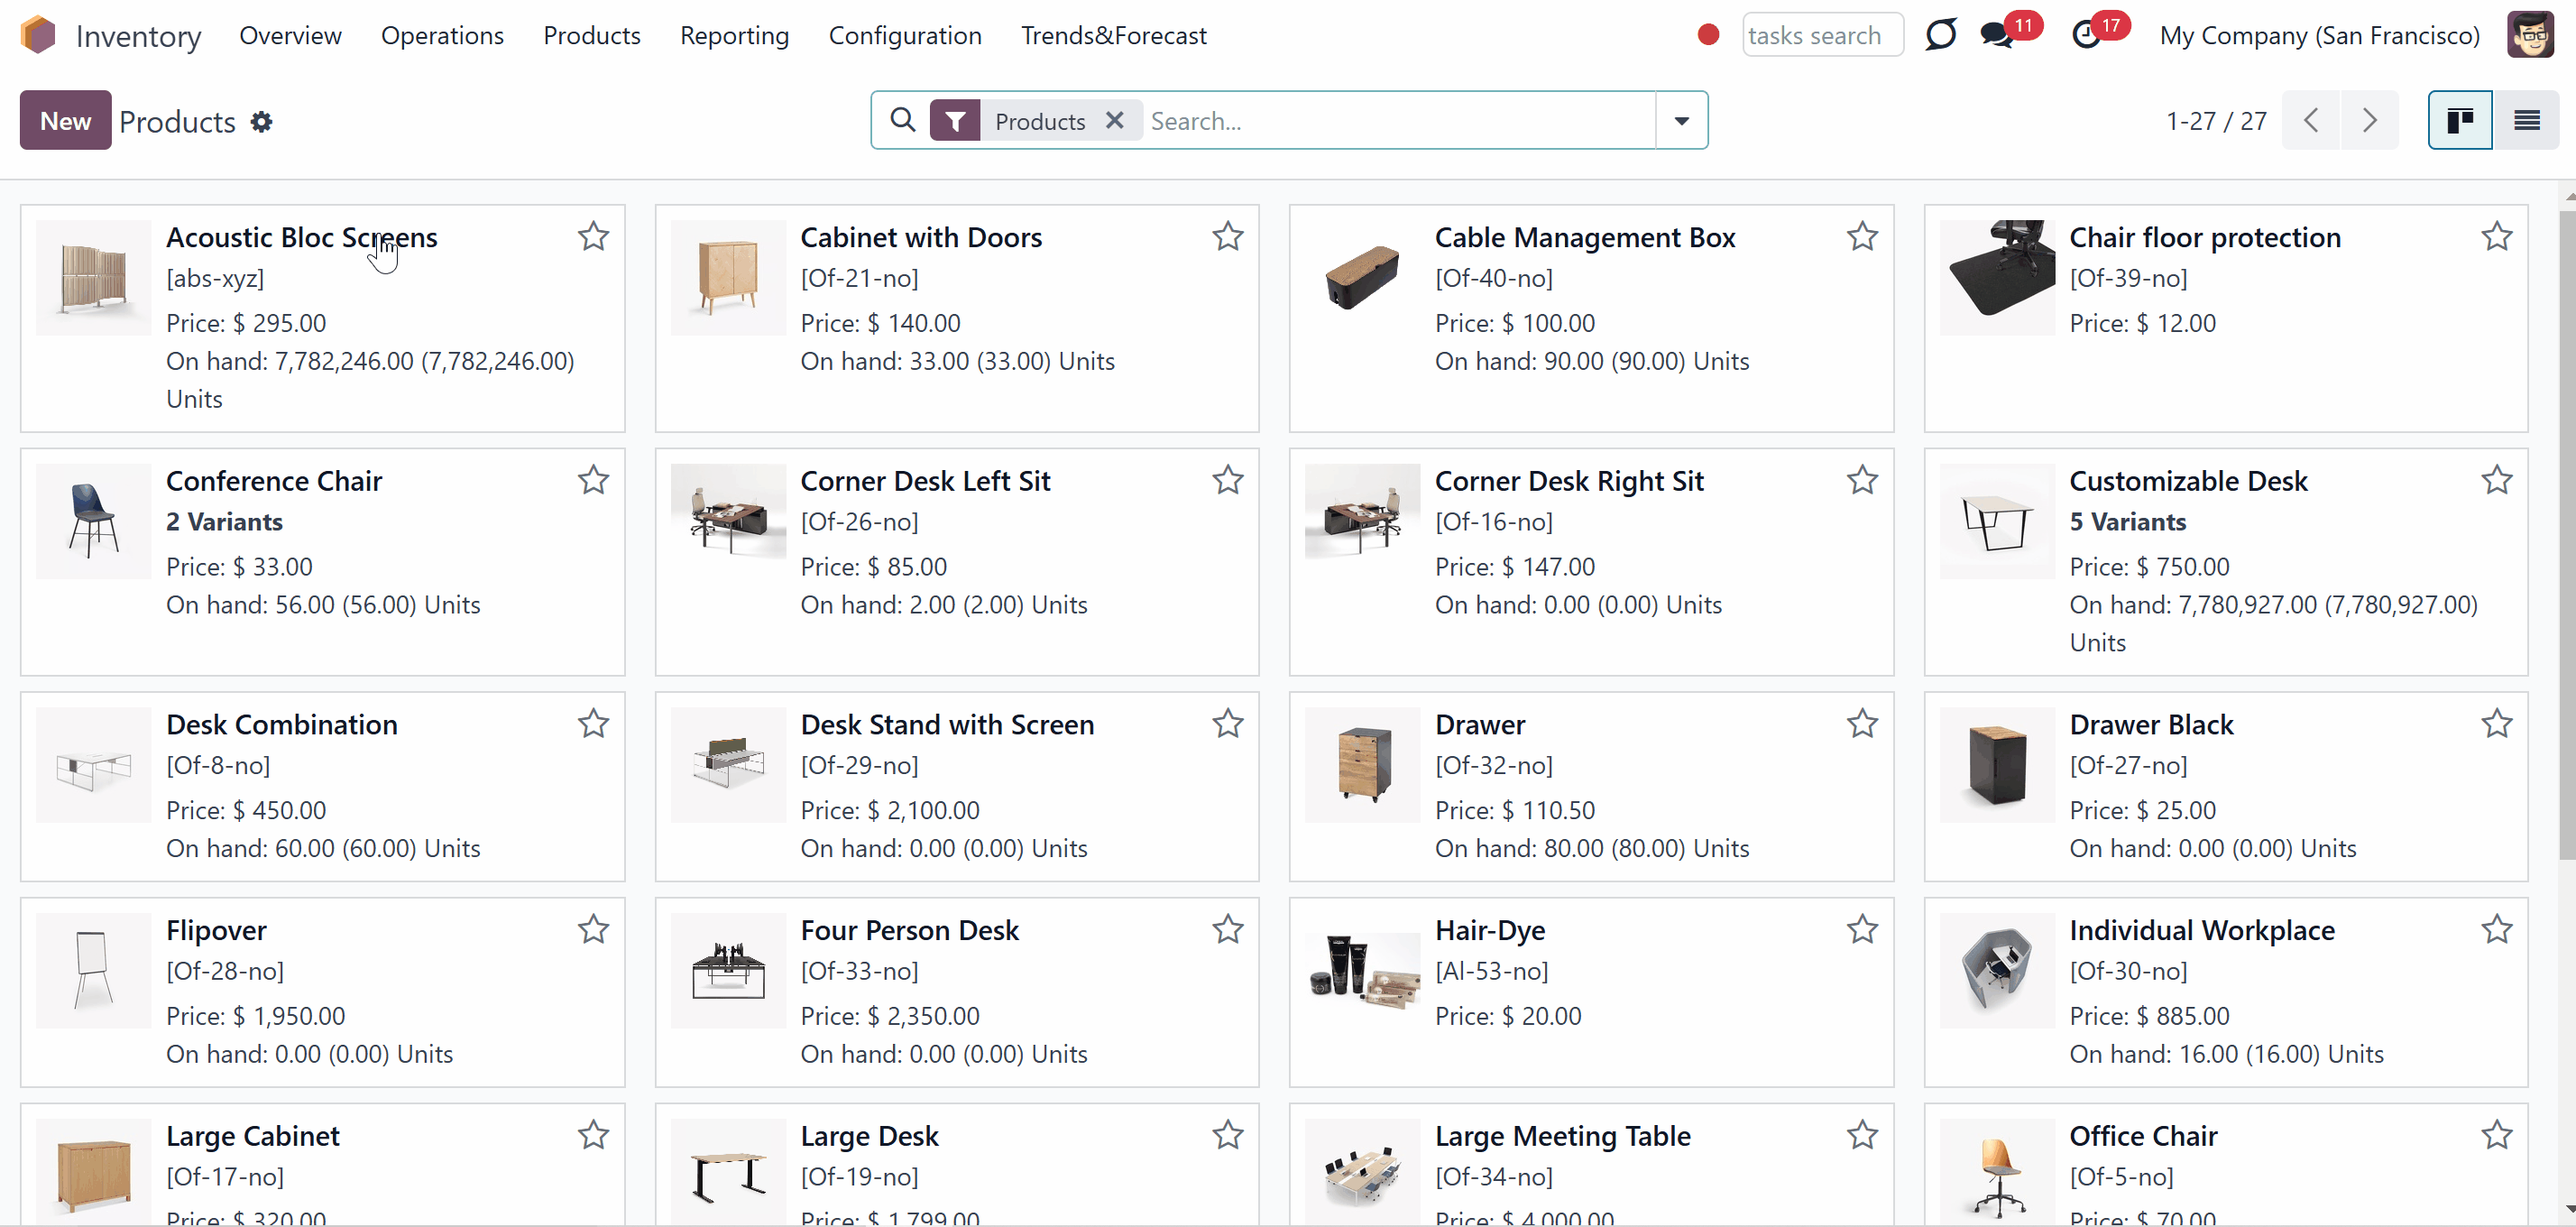Image resolution: width=2576 pixels, height=1227 pixels.
Task: Expand the search options dropdown arrow
Action: click(1681, 120)
